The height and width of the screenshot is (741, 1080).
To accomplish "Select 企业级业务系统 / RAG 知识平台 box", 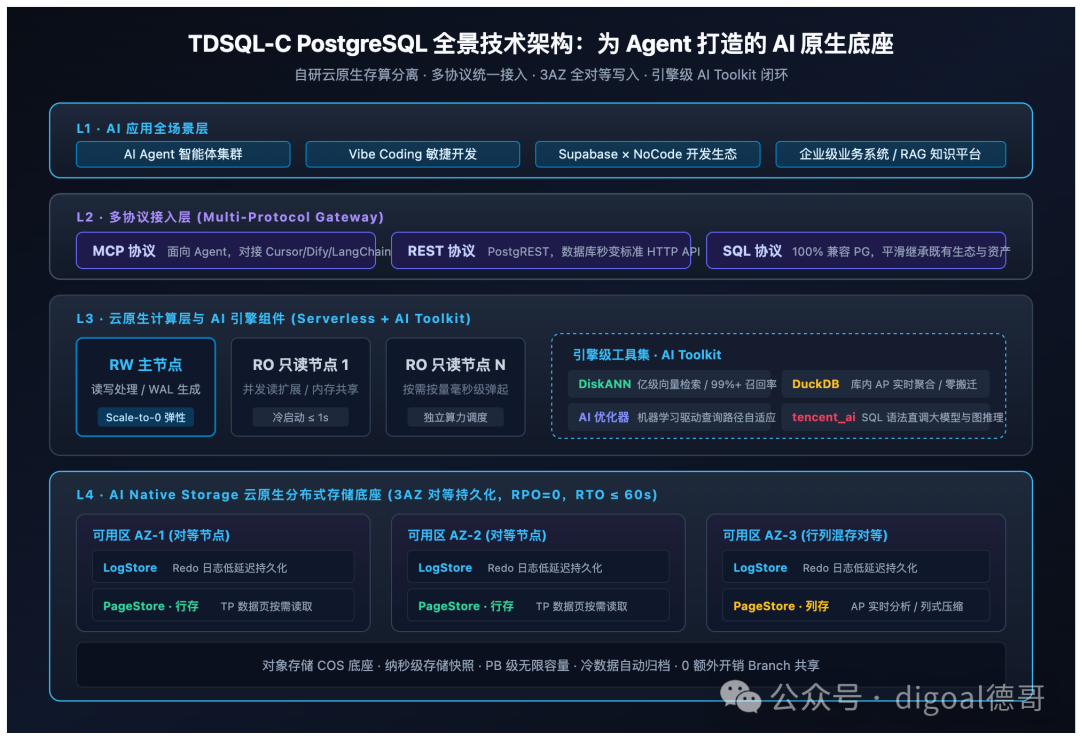I will click(x=890, y=154).
